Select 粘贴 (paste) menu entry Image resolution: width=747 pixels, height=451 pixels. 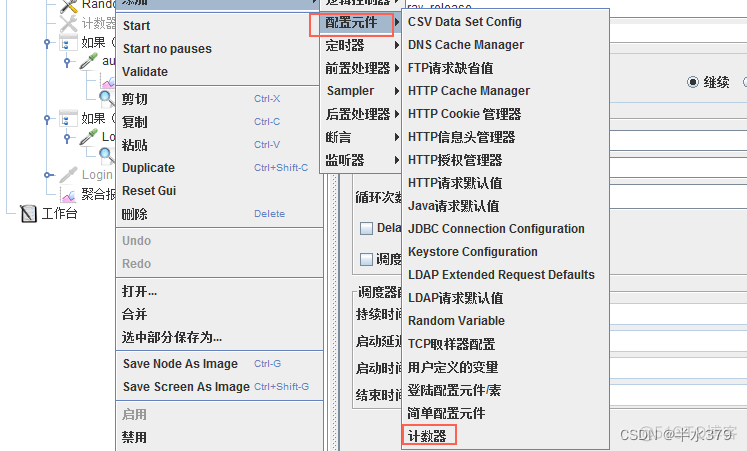tap(219, 144)
